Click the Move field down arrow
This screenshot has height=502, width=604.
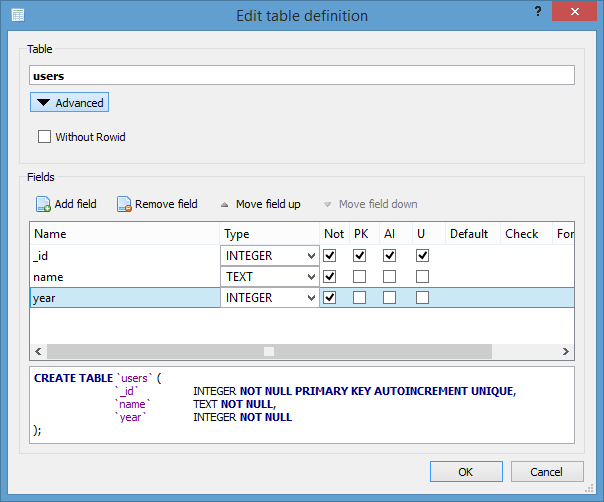370,204
